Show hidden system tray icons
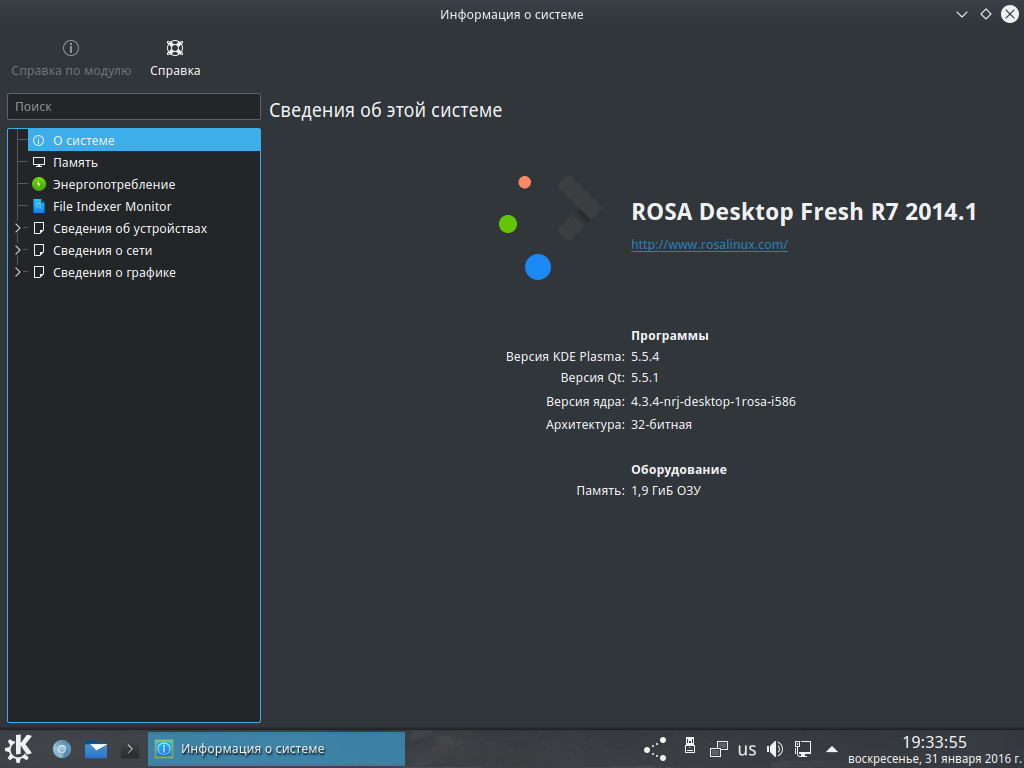Screen dimensions: 1024x768 click(831, 749)
